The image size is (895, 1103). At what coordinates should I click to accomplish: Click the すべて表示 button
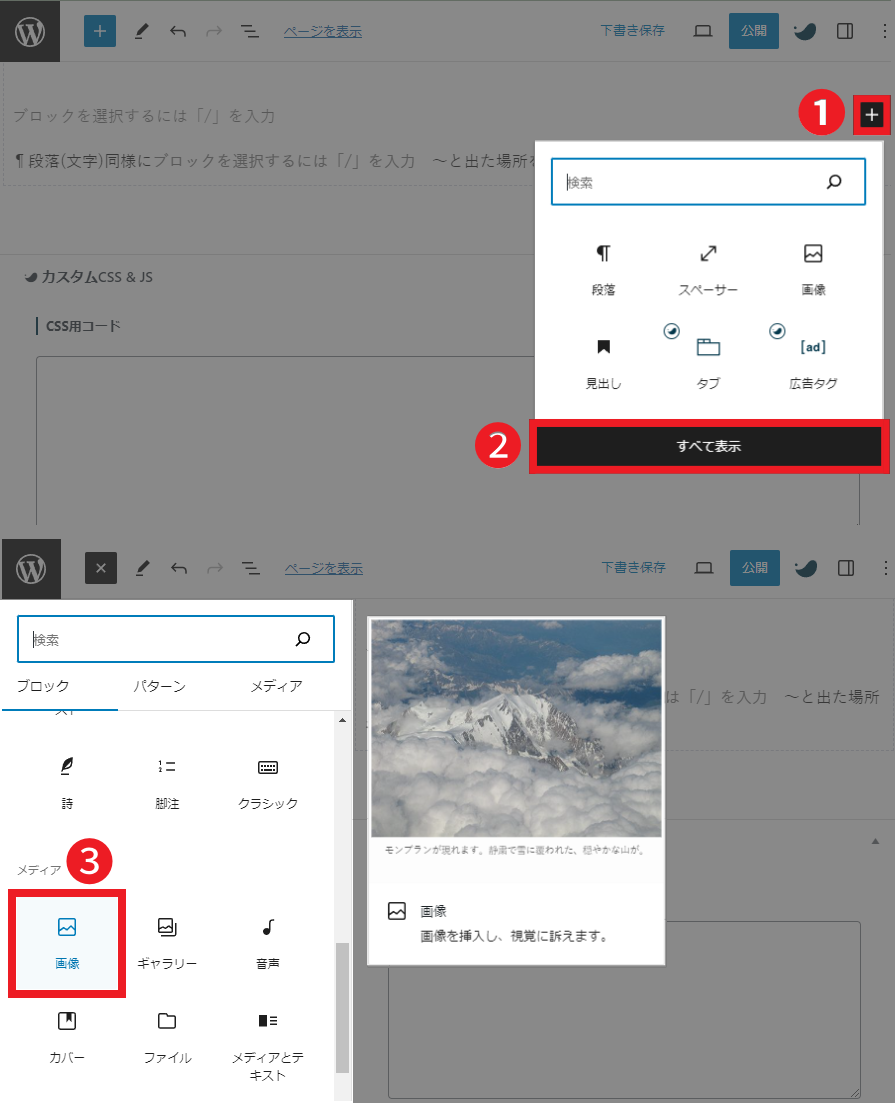(708, 447)
